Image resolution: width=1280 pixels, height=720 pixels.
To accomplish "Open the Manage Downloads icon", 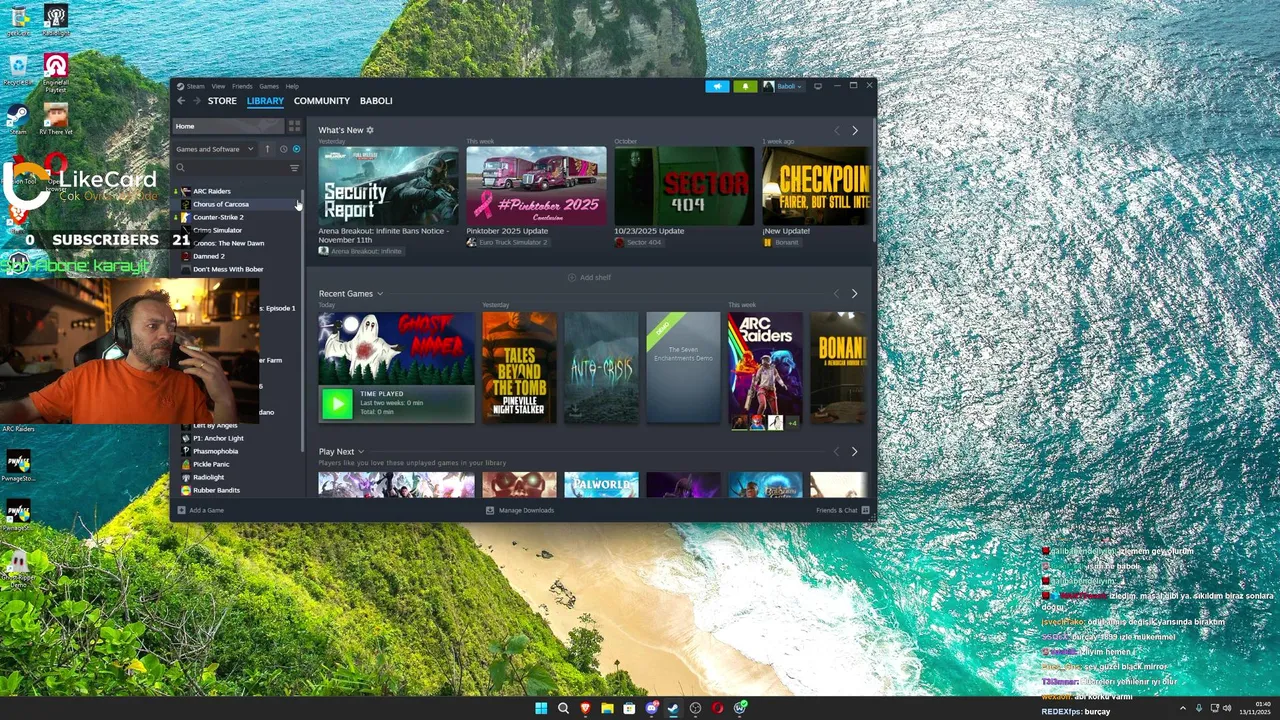I will pos(490,510).
